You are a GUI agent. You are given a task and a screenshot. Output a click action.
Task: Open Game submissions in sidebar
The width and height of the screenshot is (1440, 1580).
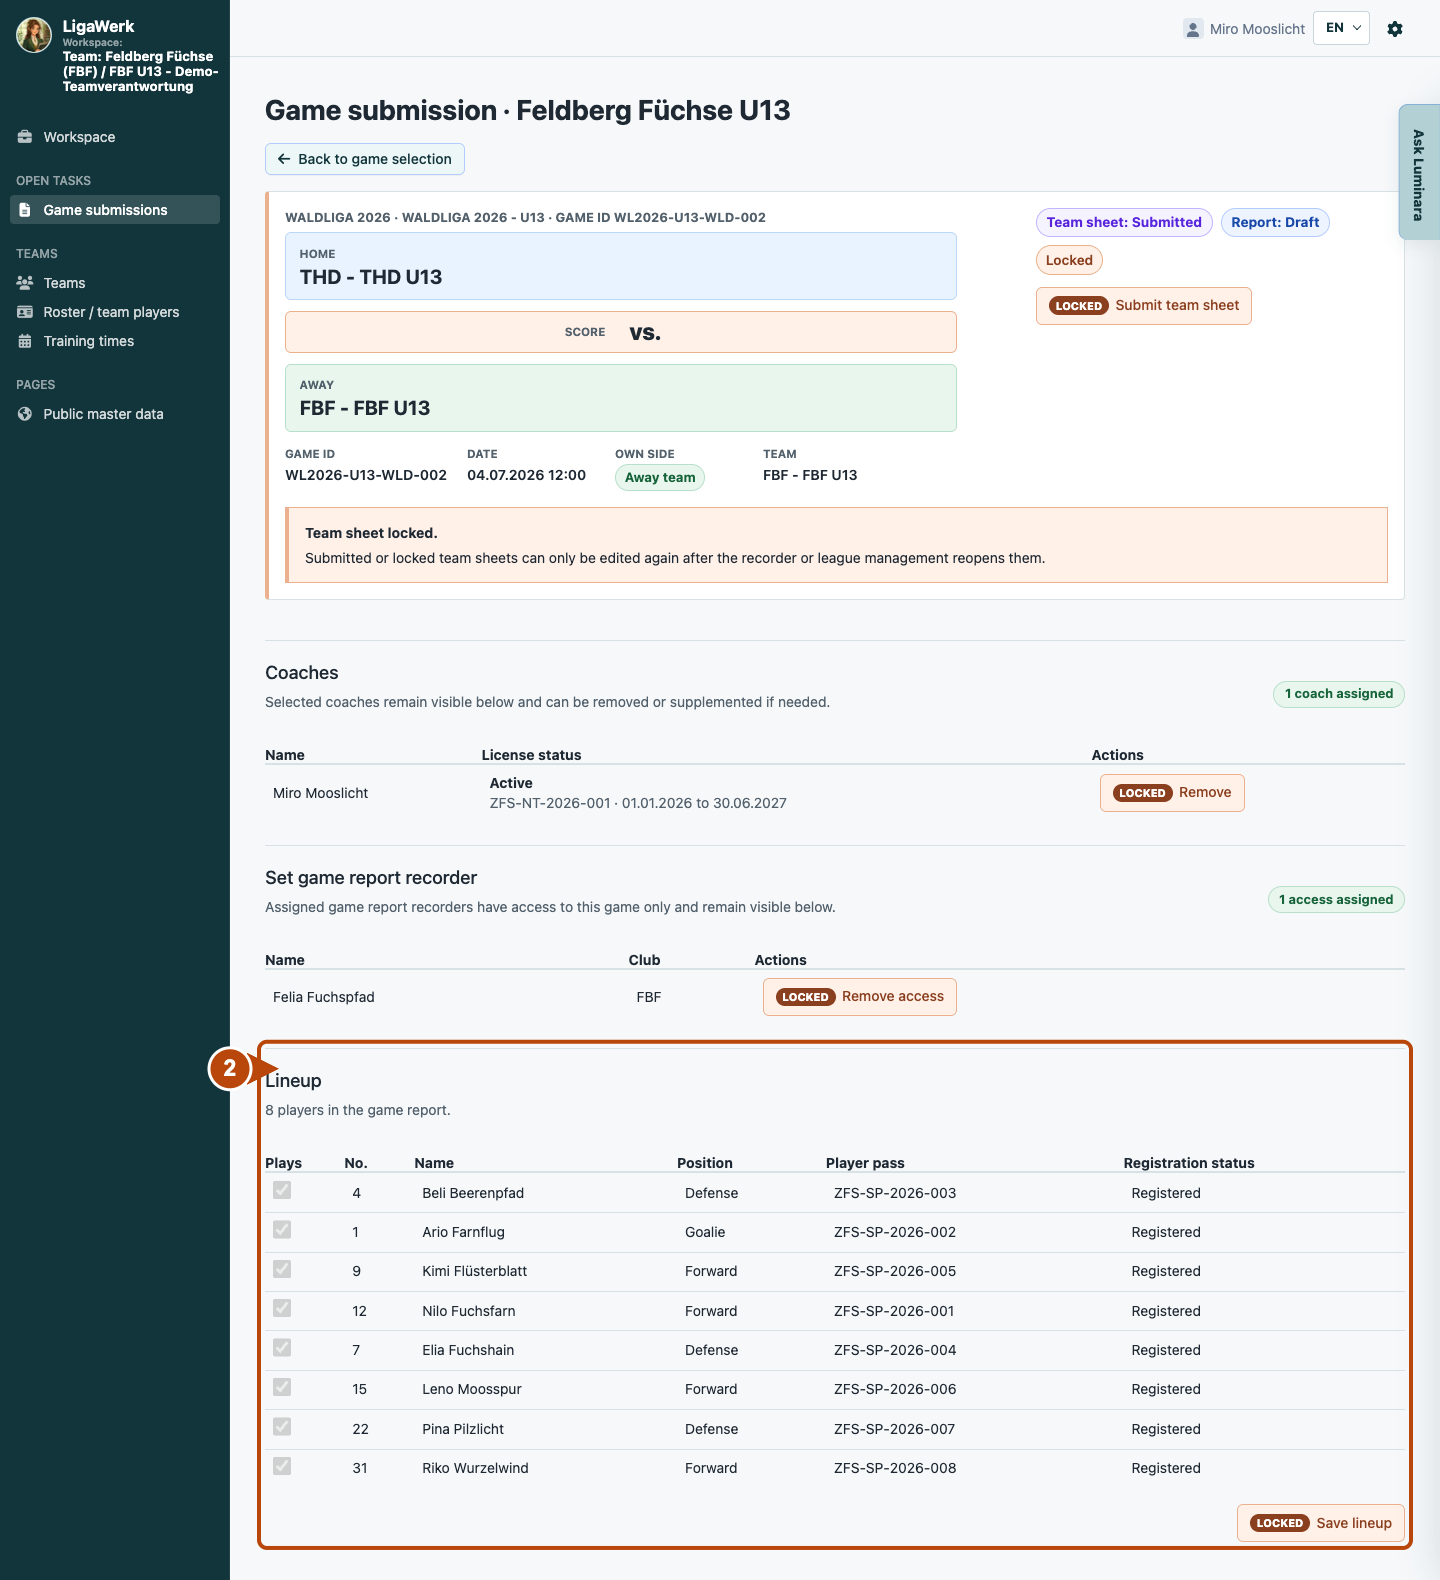tap(115, 210)
